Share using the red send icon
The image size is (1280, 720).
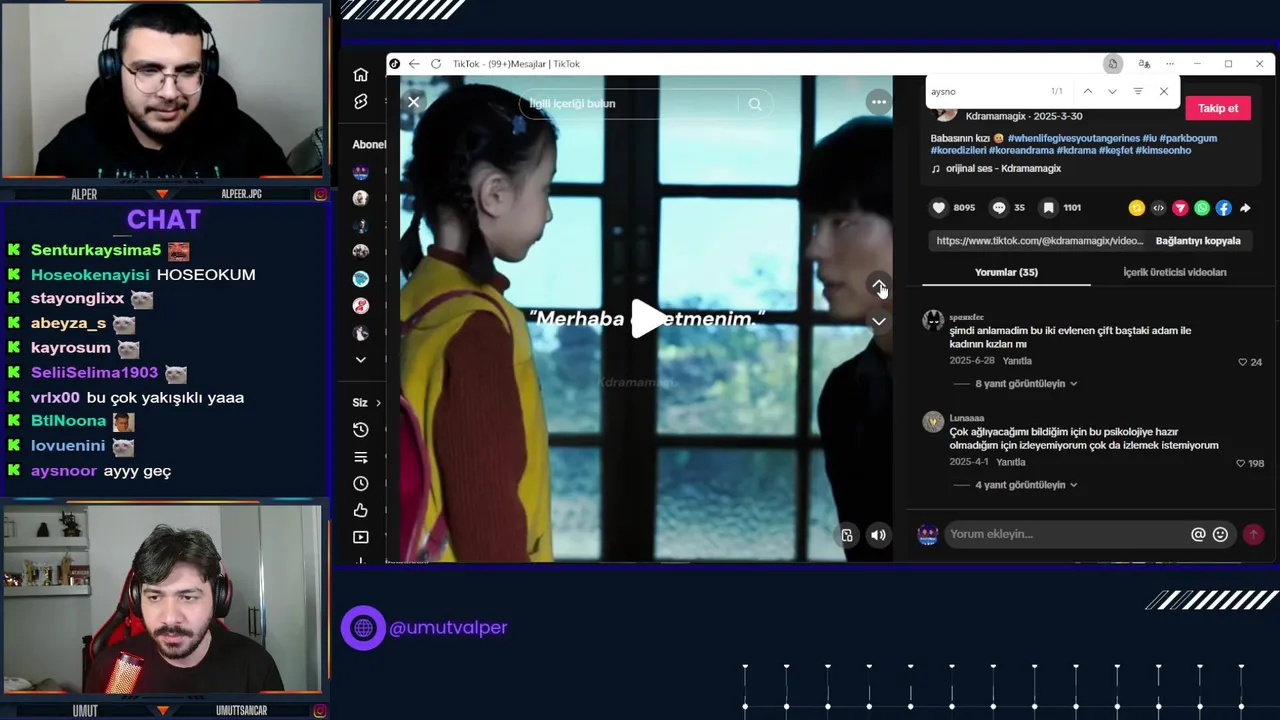pos(1180,208)
